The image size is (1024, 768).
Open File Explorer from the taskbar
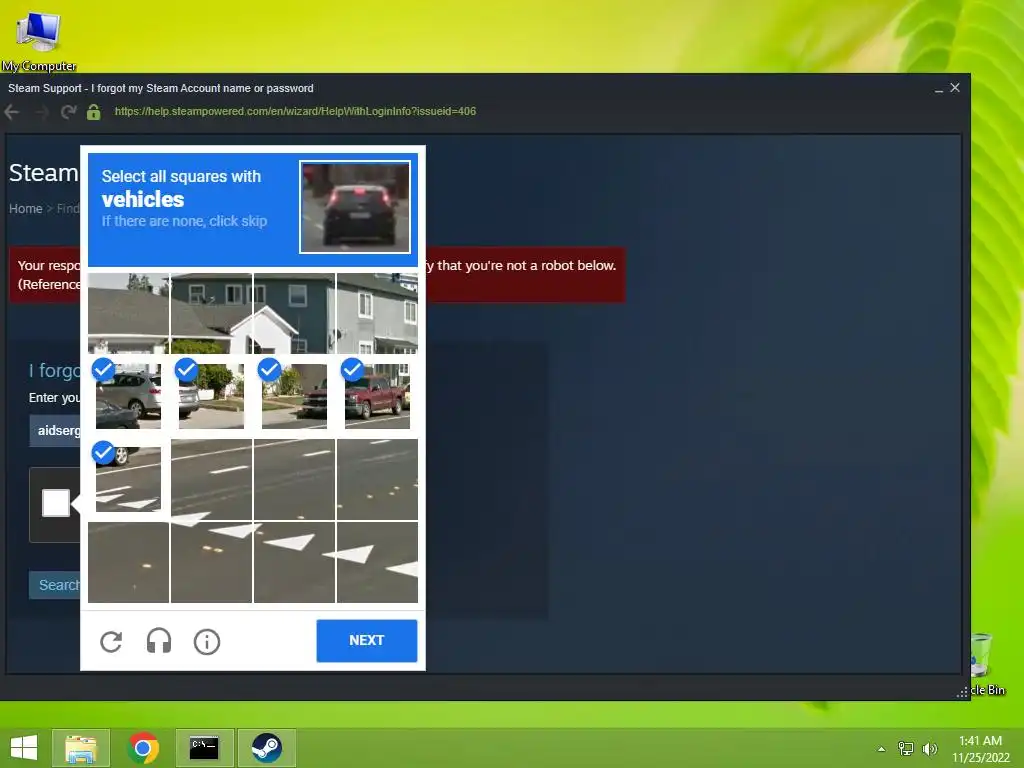[81, 748]
